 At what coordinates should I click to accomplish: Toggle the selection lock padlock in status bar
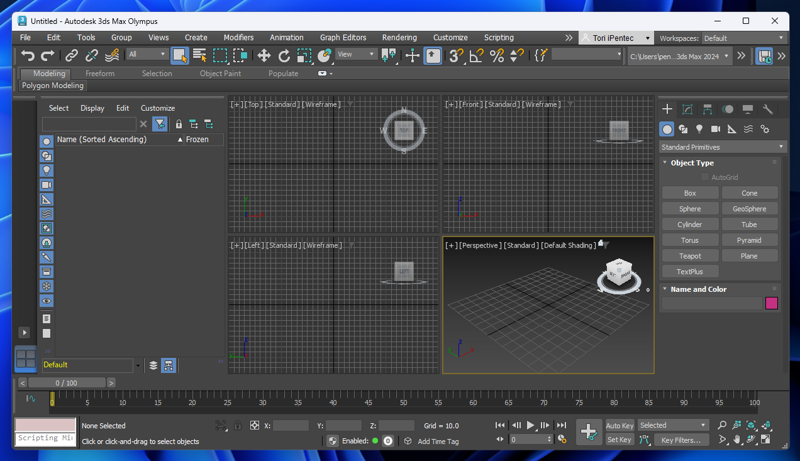click(x=238, y=425)
